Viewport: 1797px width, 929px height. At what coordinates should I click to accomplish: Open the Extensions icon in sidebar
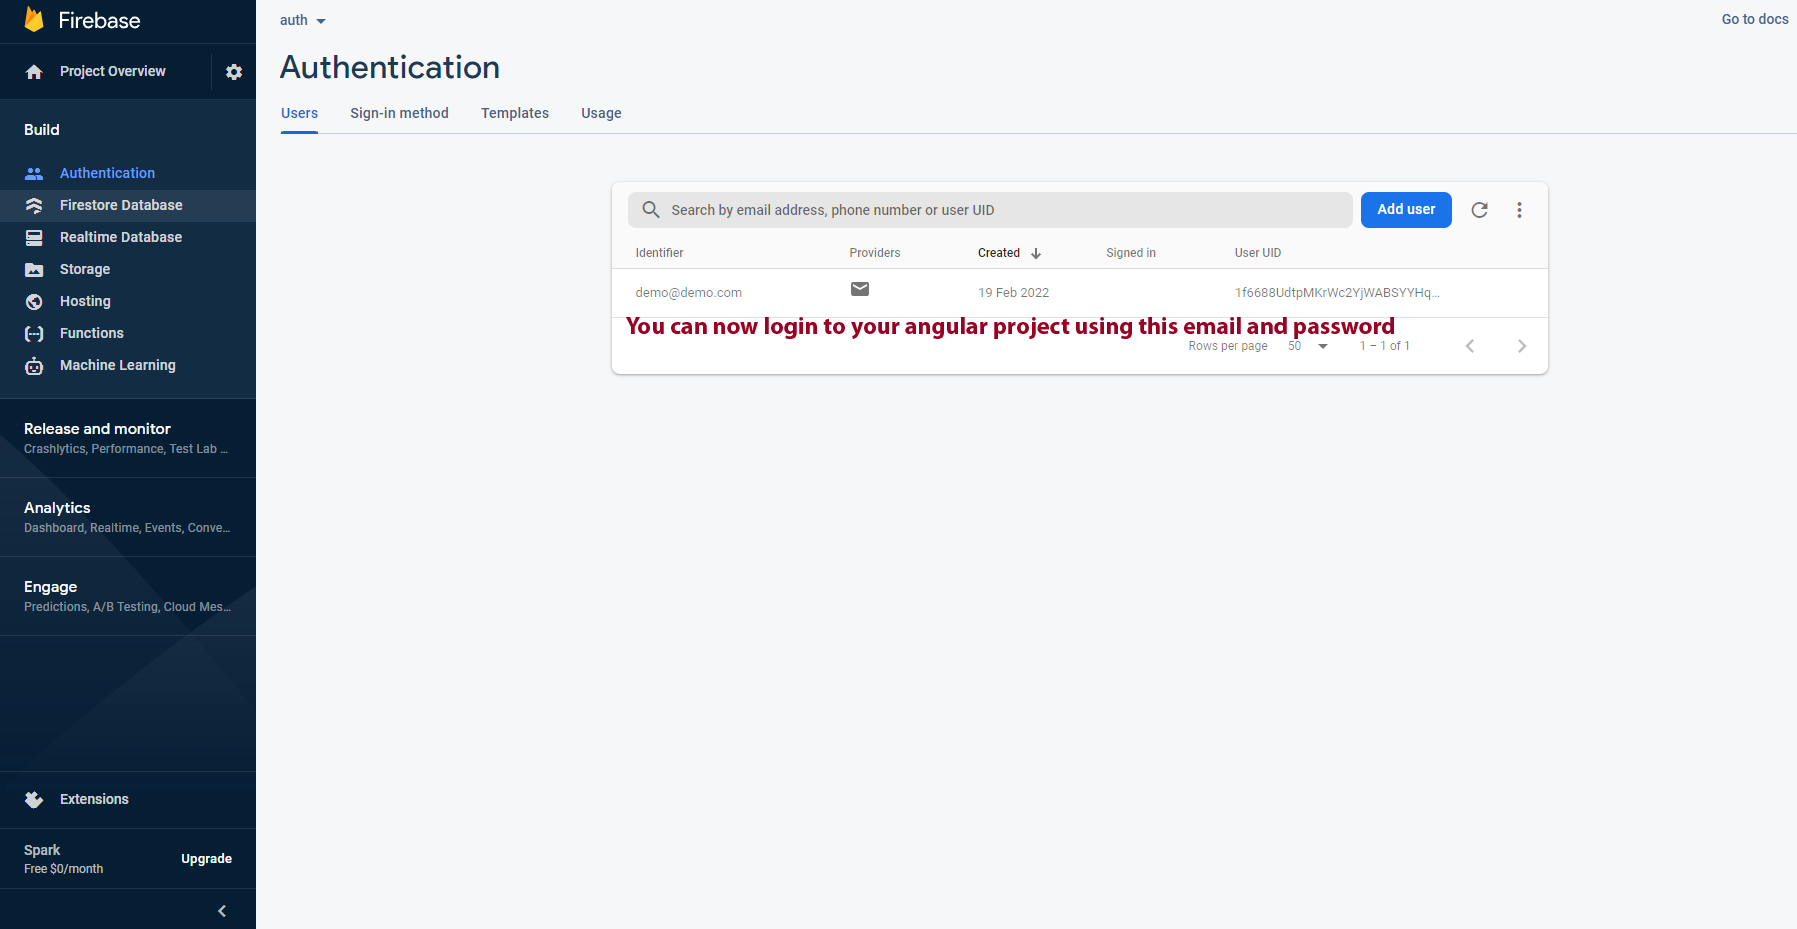(34, 799)
